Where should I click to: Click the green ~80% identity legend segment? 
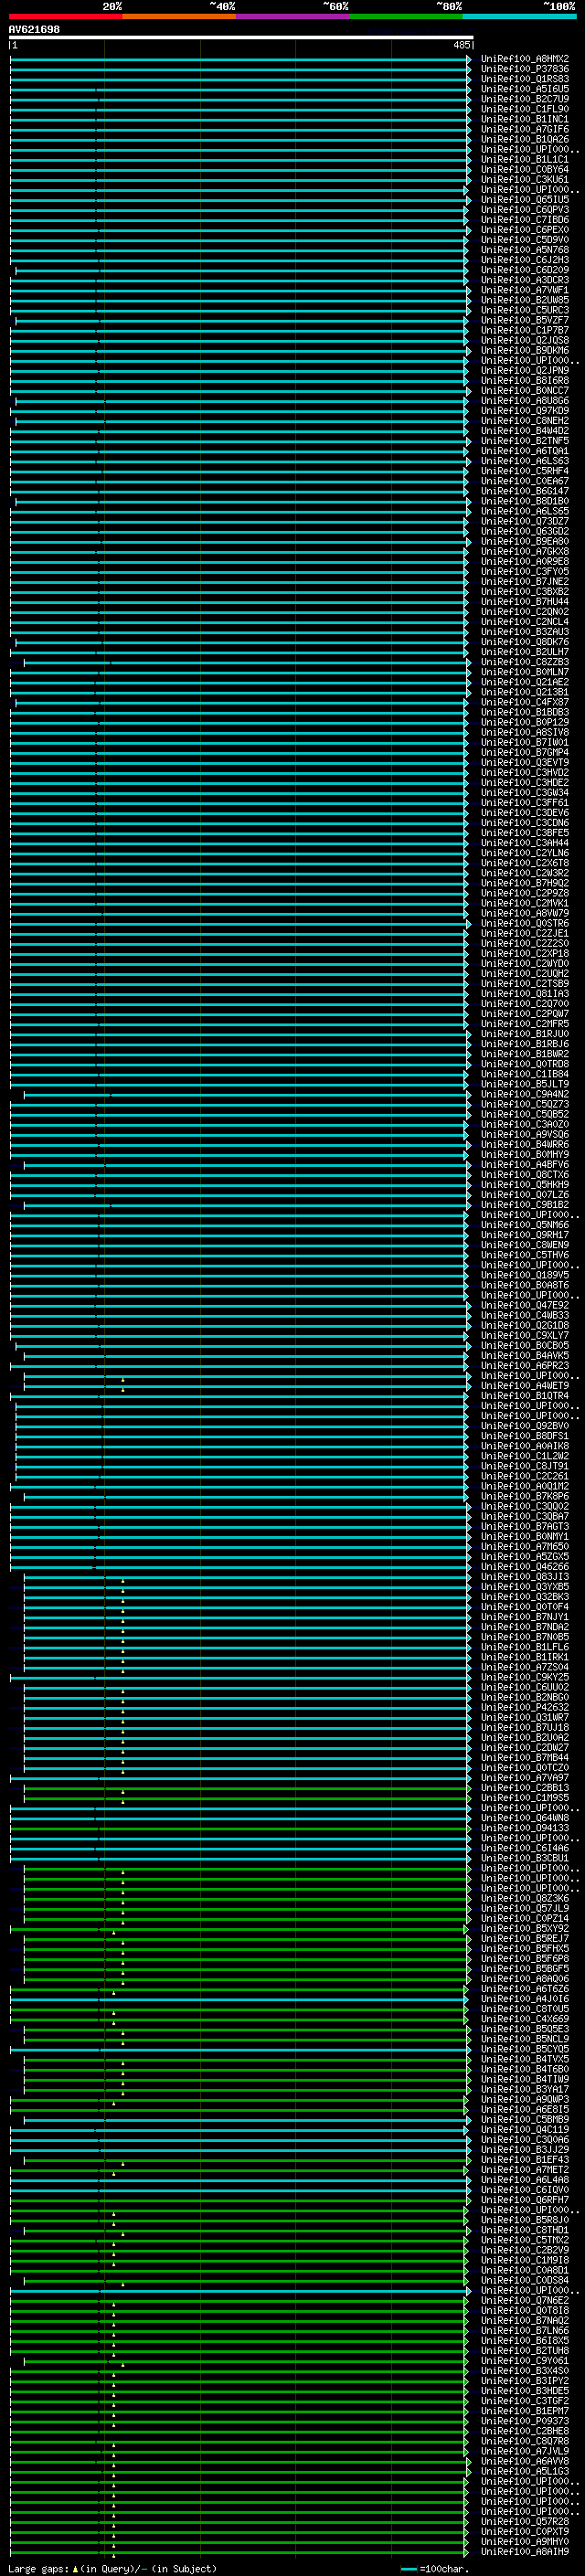(x=406, y=16)
